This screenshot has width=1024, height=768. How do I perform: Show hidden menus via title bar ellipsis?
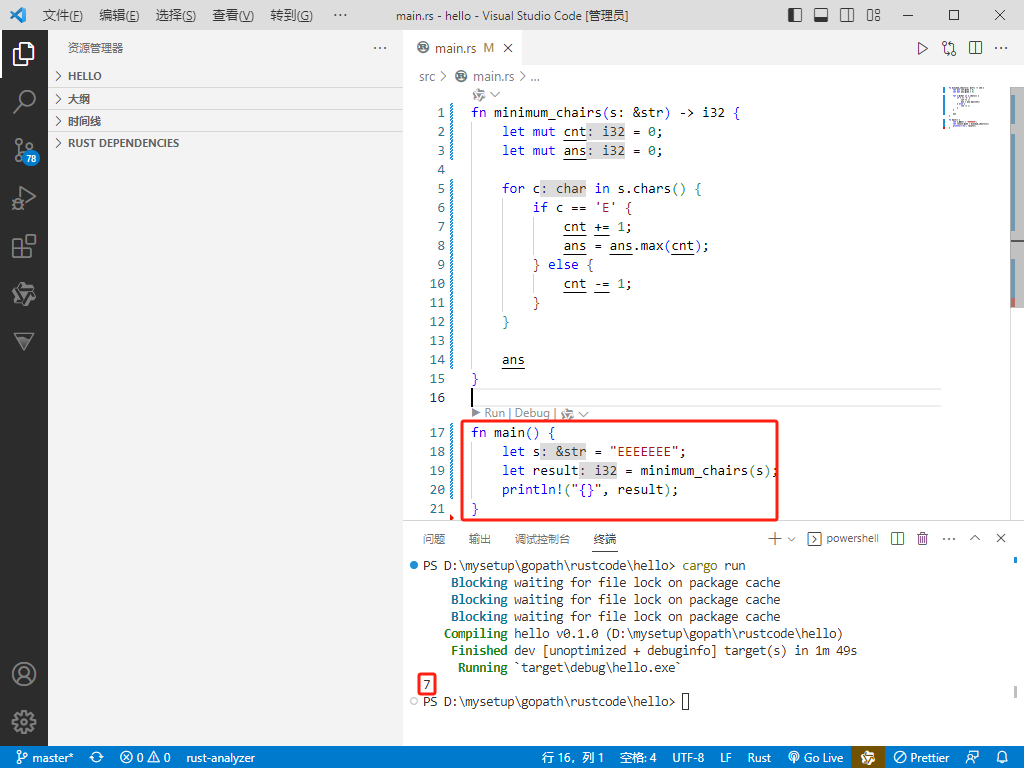point(340,14)
